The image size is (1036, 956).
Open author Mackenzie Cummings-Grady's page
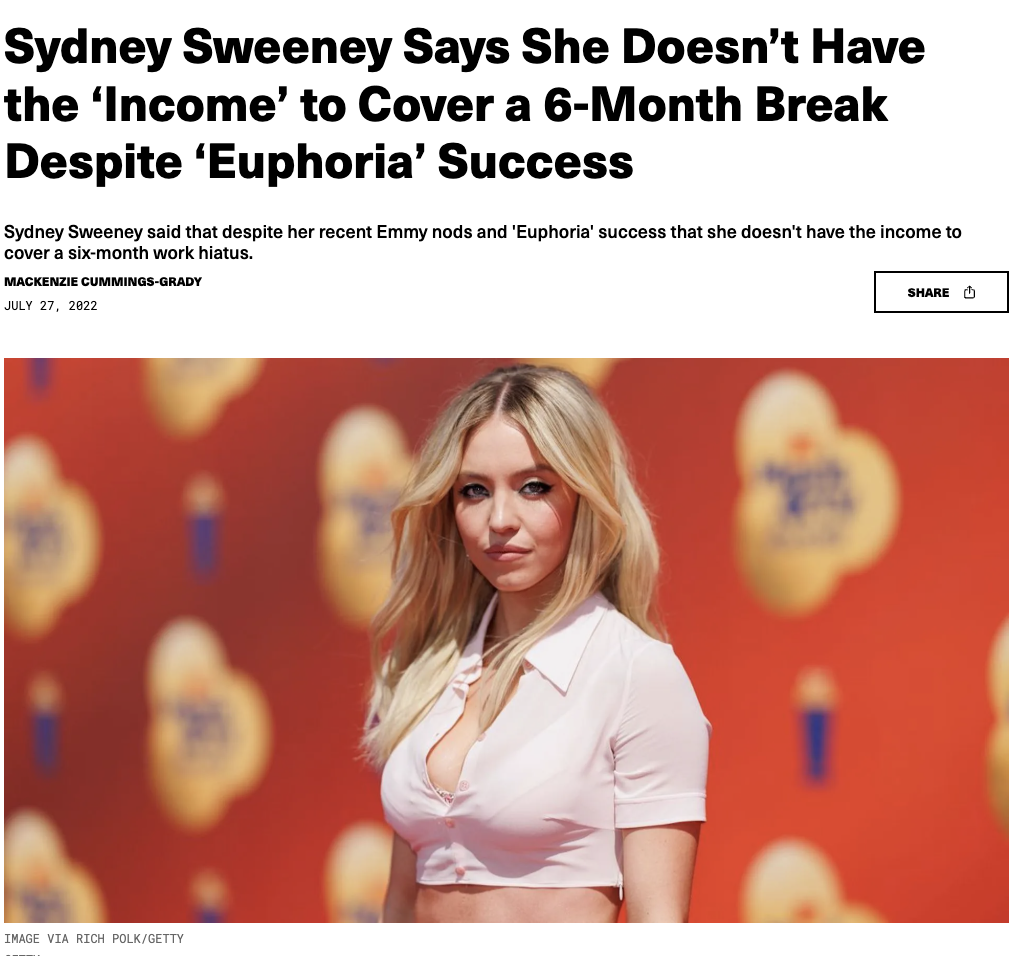coord(103,281)
